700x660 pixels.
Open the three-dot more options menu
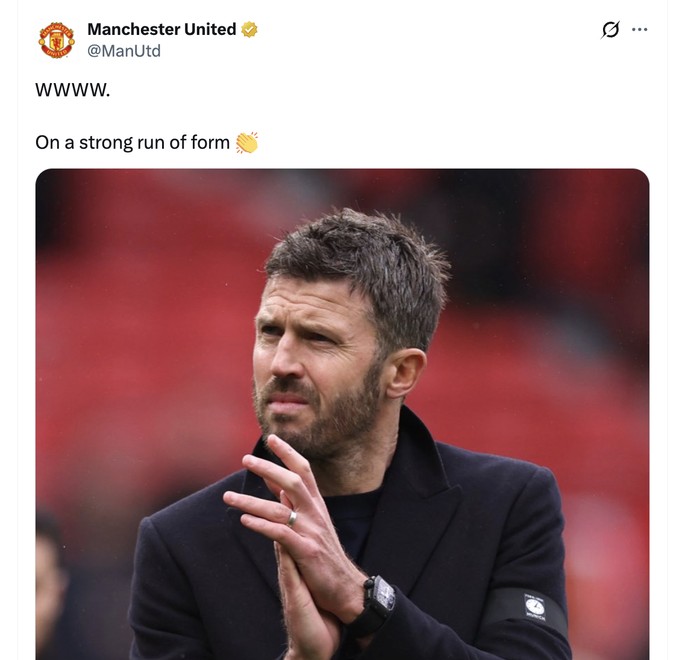pyautogui.click(x=640, y=30)
